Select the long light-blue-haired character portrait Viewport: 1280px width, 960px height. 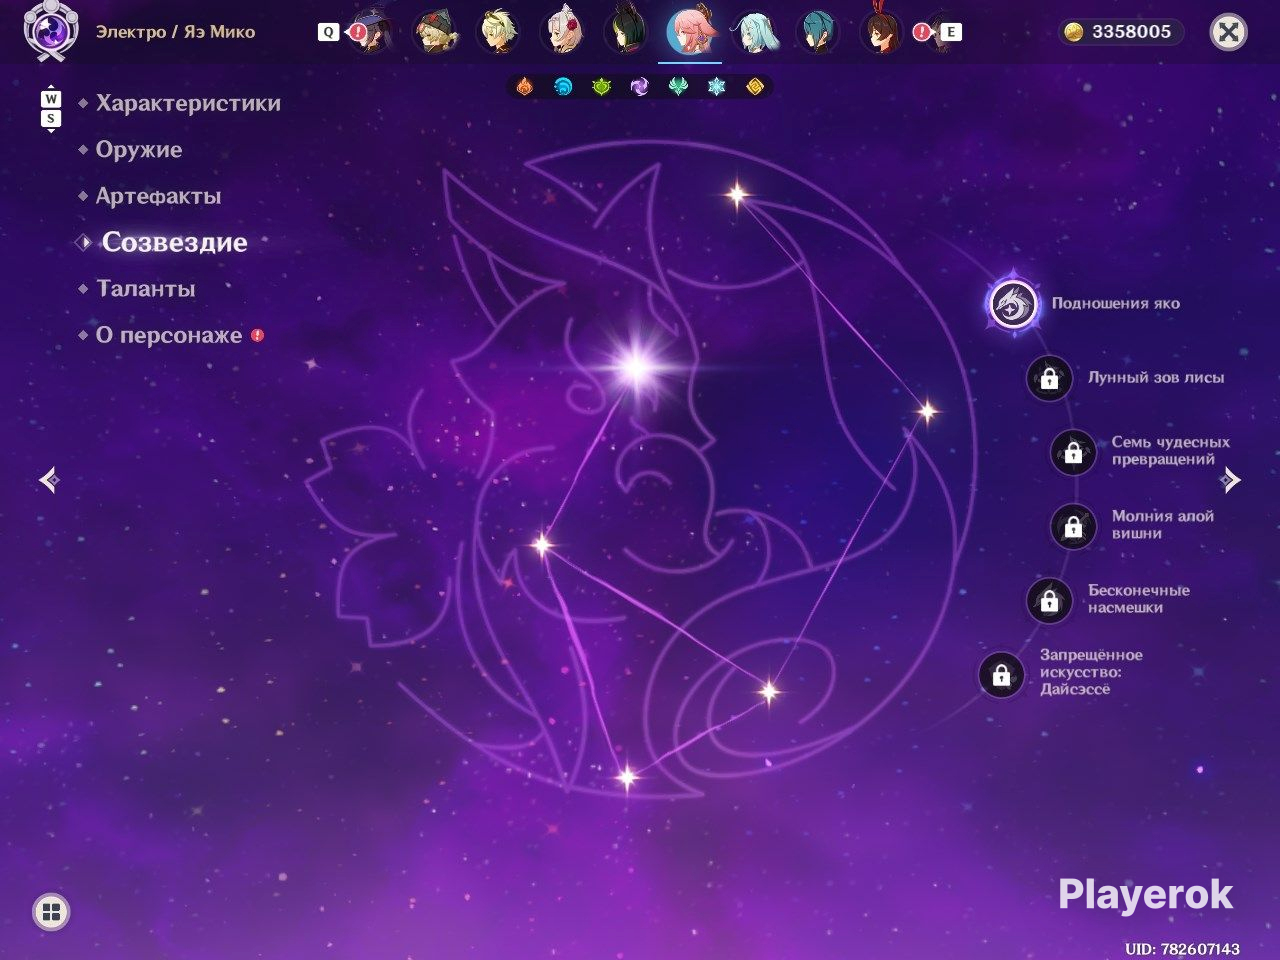pos(754,33)
